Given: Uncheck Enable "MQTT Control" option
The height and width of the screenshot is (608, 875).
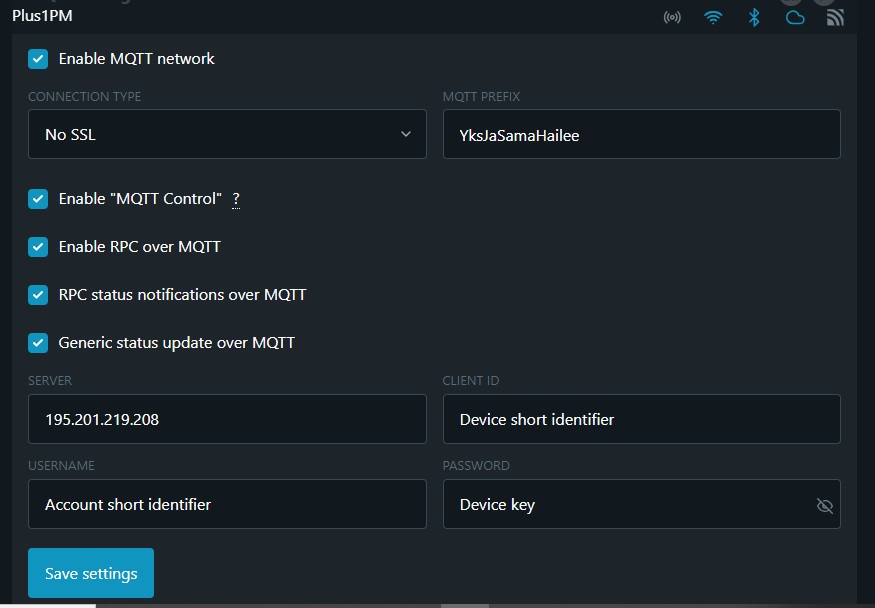Looking at the screenshot, I should (x=38, y=199).
